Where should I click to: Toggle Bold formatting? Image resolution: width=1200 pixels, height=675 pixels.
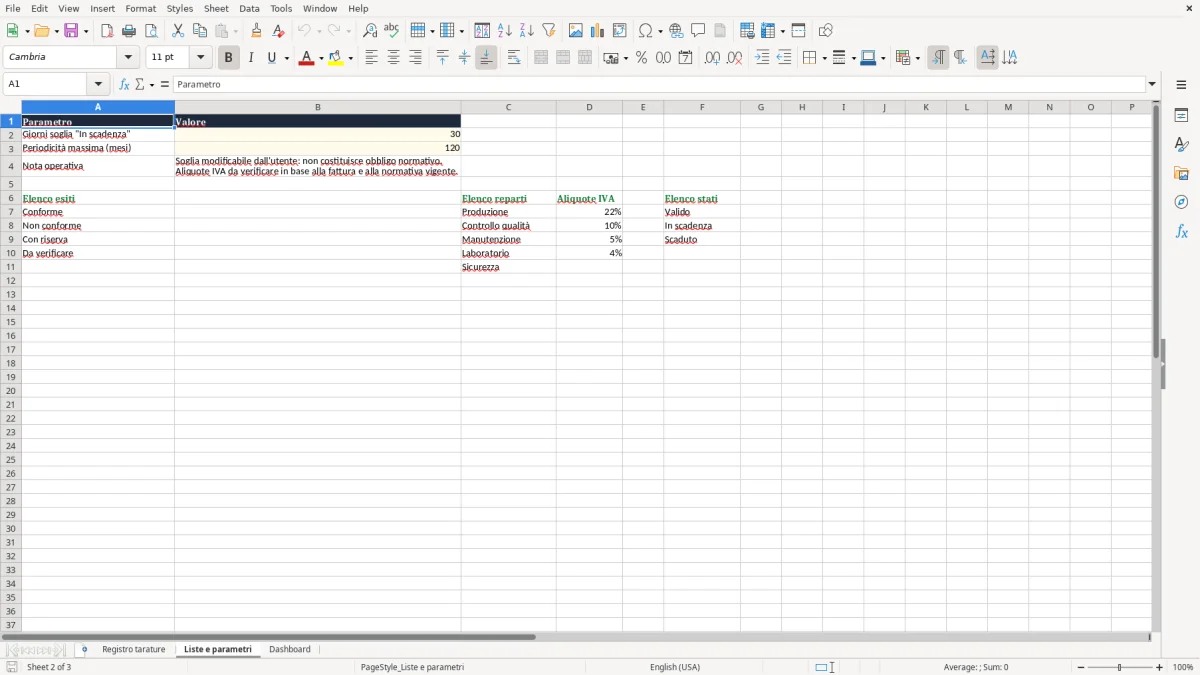[x=229, y=58]
